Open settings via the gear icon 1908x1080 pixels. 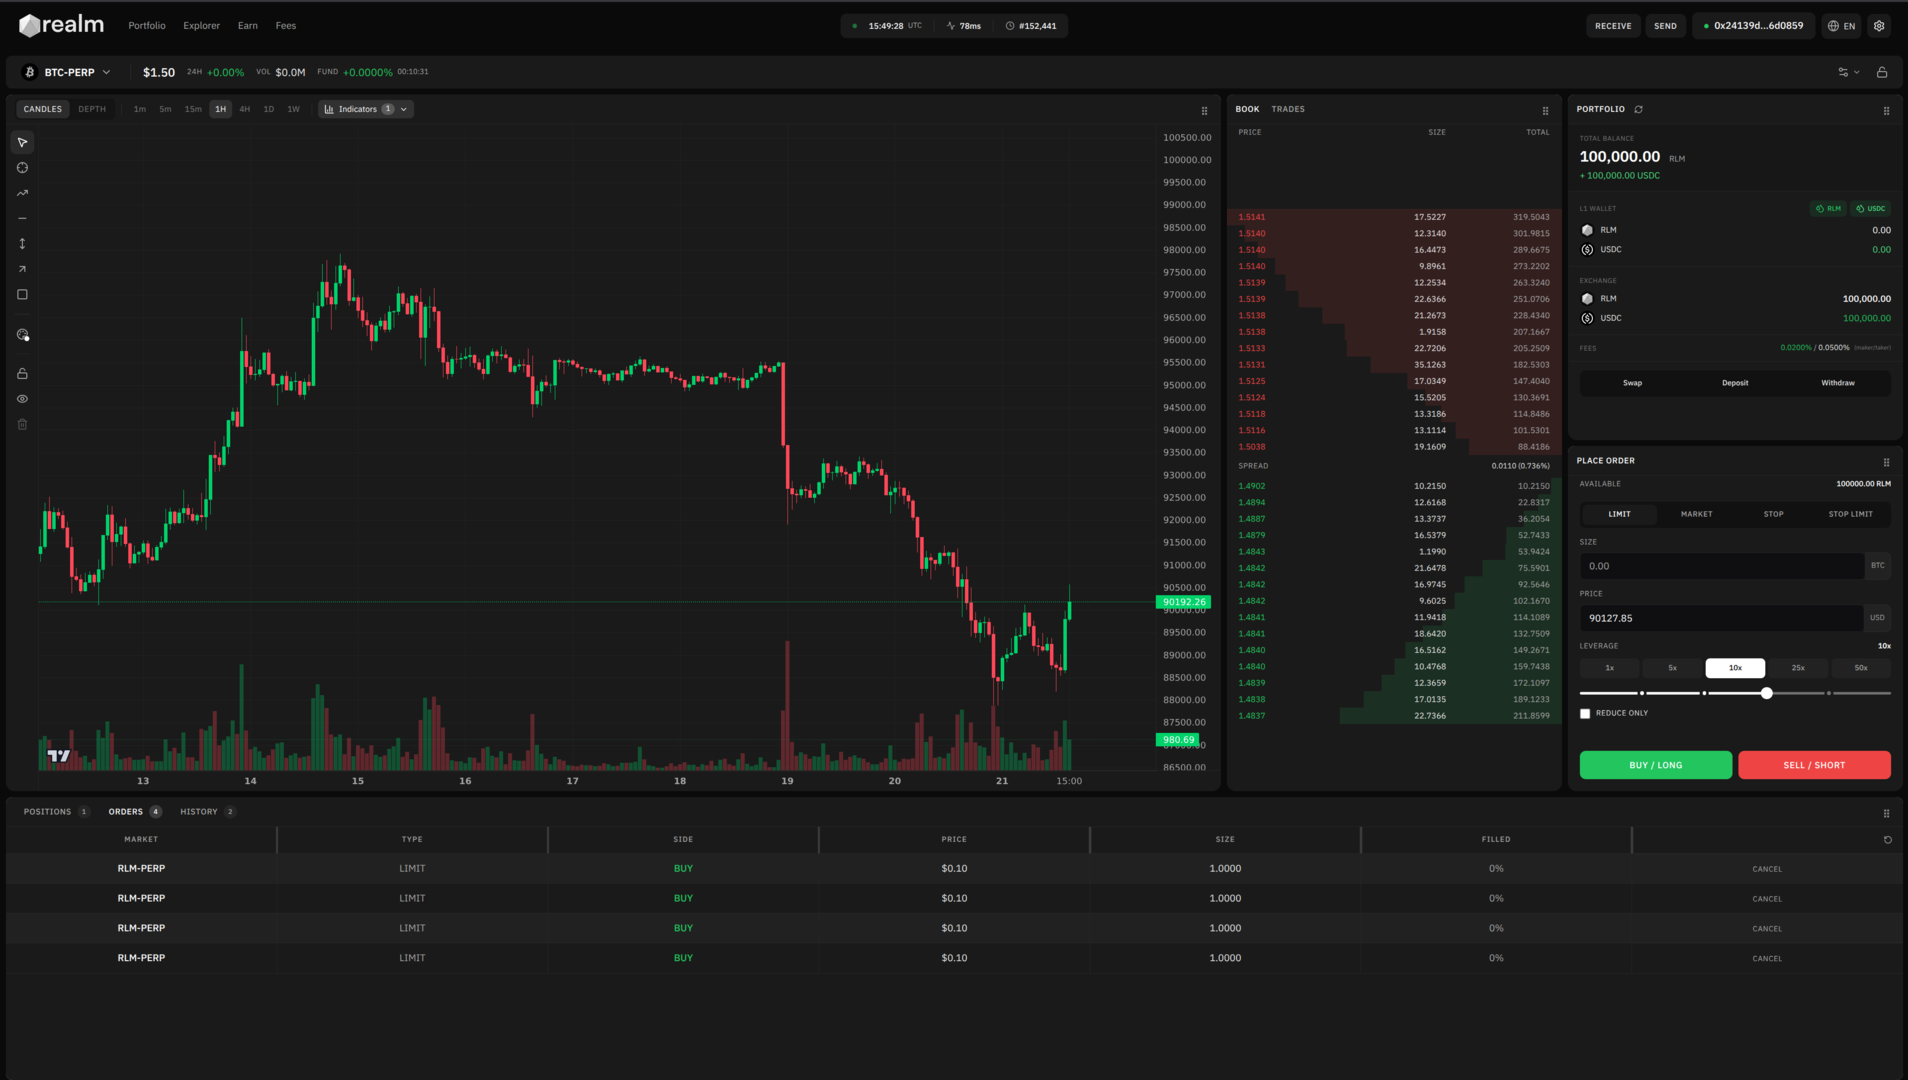pyautogui.click(x=1879, y=26)
